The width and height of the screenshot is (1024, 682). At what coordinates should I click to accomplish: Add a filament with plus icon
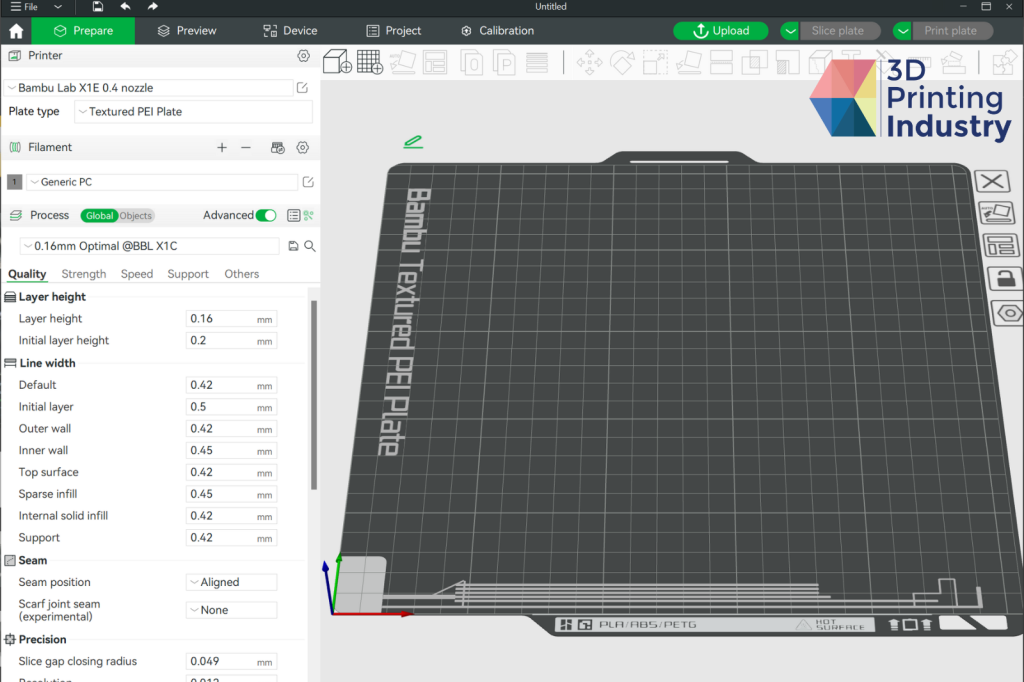point(222,148)
